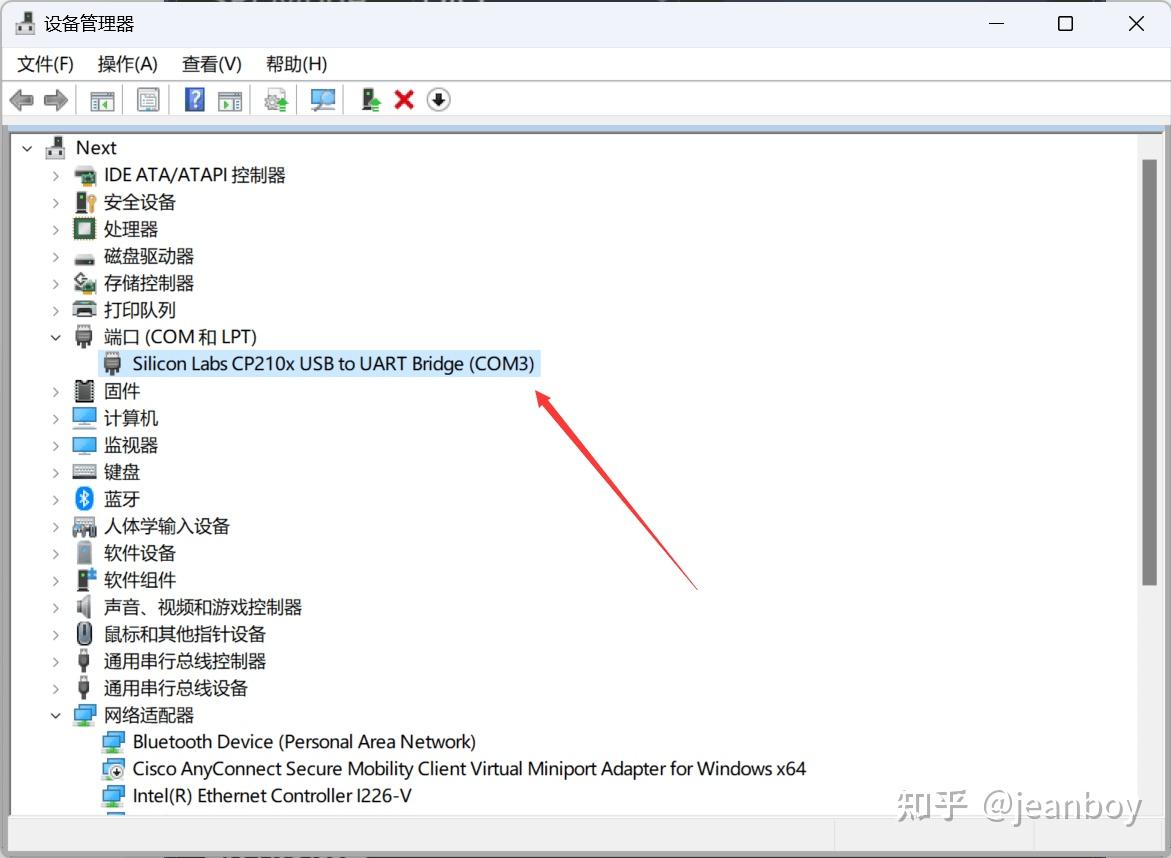Expand the 处理器 category

55,228
